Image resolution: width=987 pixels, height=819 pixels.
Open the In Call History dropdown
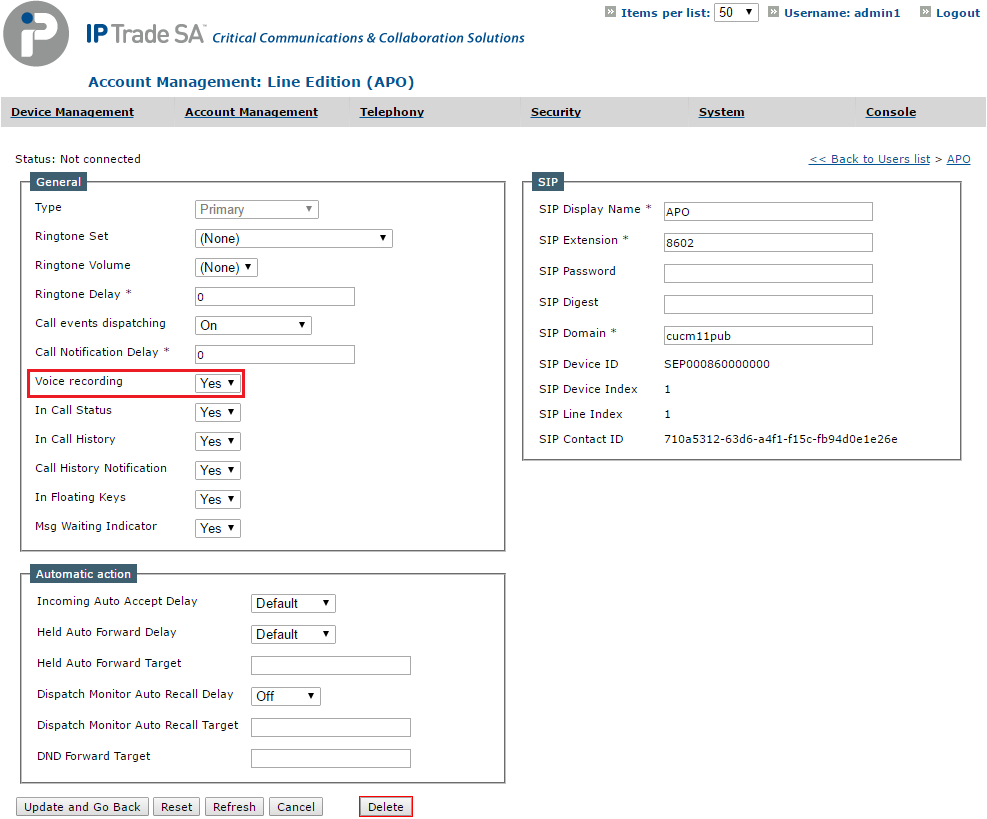tap(218, 441)
